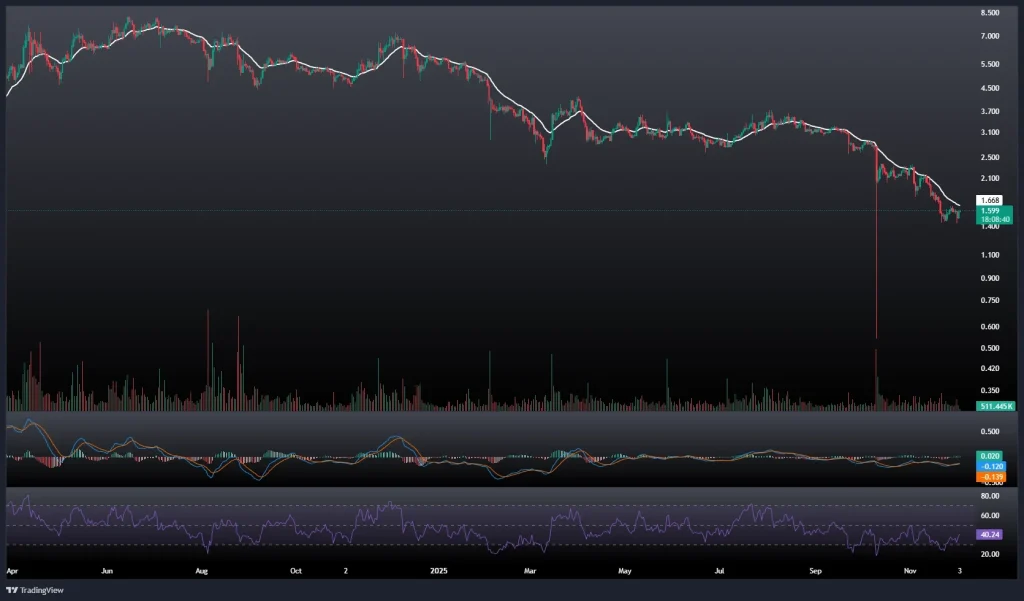Click the 20.00 level on RSI axis
Image resolution: width=1024 pixels, height=601 pixels.
pos(991,554)
